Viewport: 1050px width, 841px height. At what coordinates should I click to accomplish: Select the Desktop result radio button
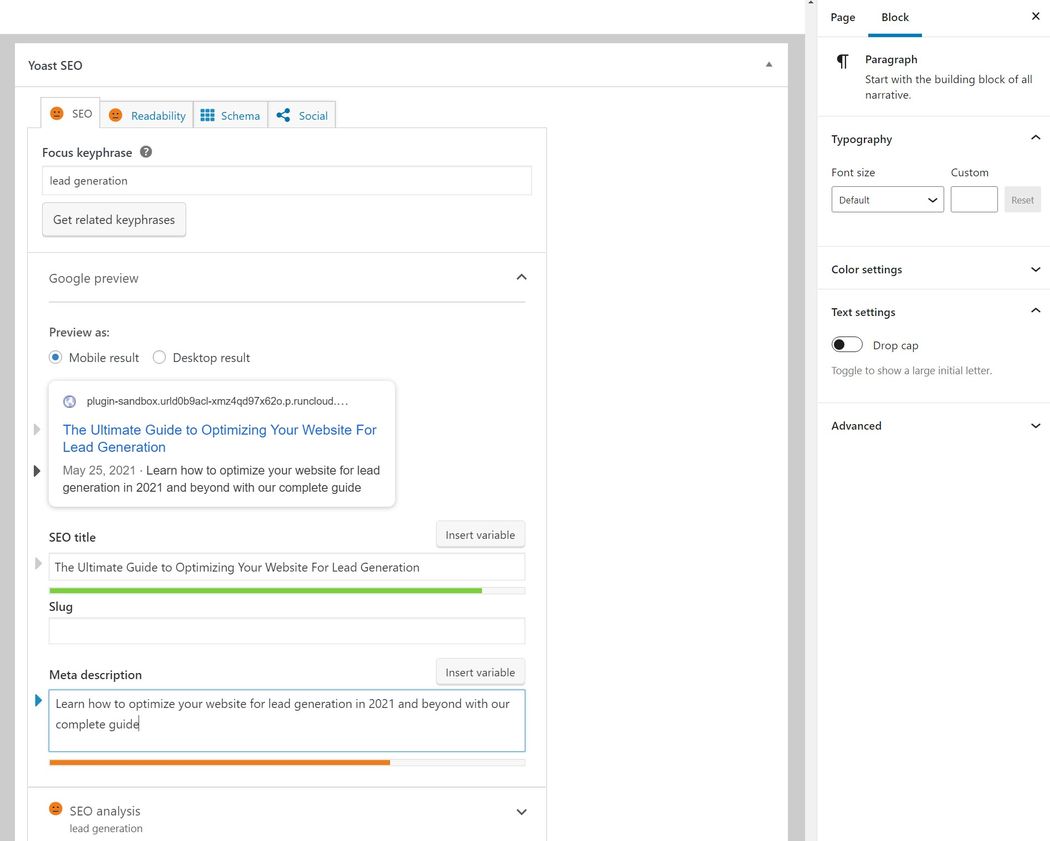click(159, 358)
